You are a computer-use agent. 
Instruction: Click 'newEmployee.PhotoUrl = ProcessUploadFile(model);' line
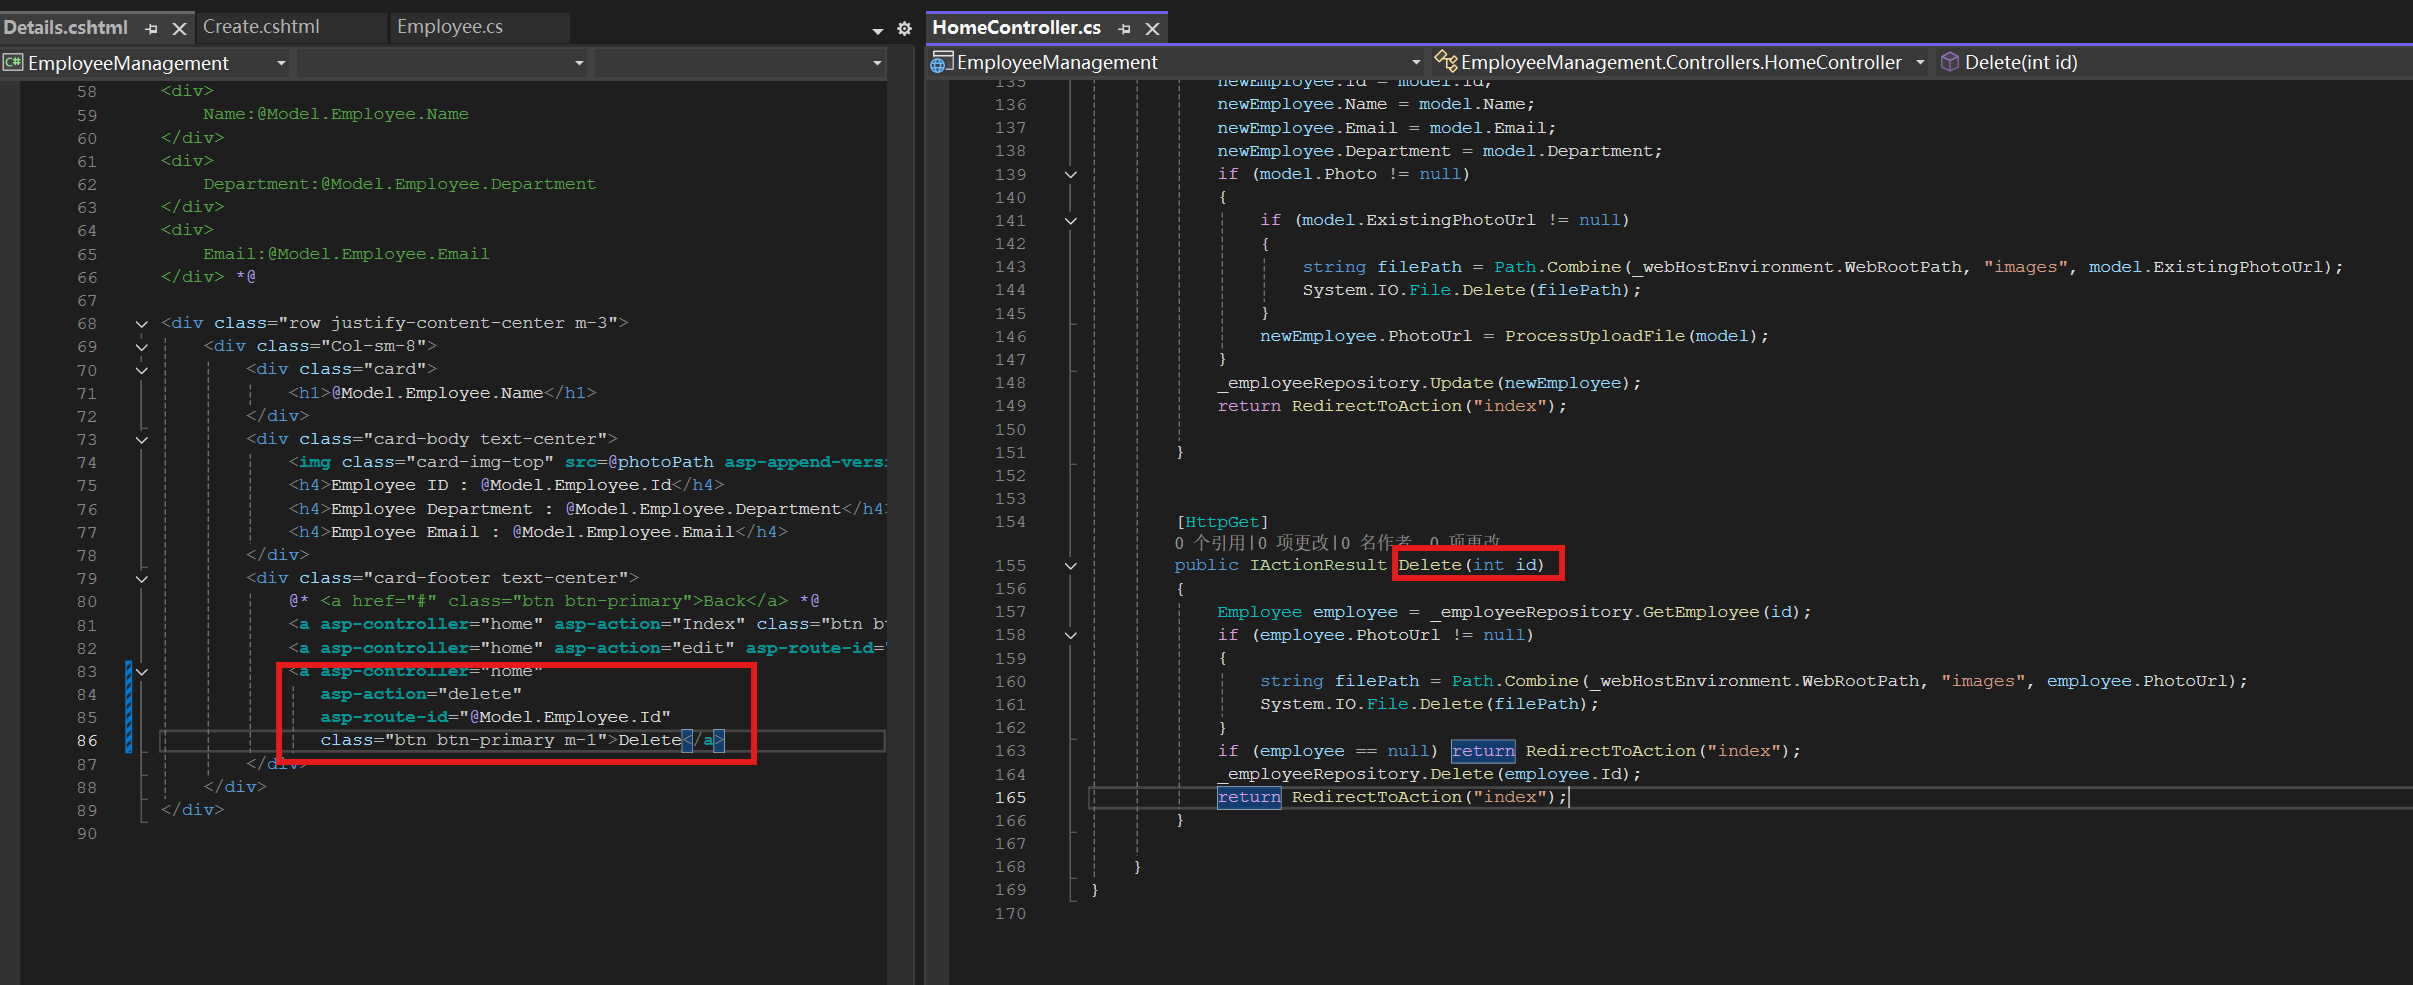[1514, 336]
